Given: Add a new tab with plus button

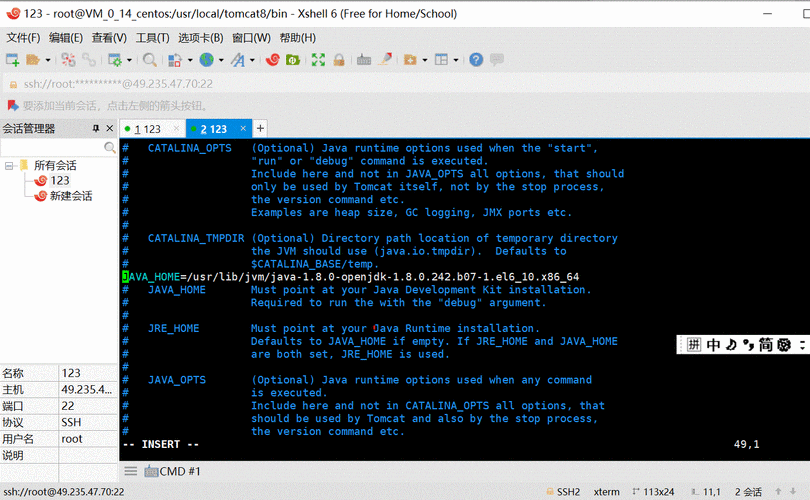Looking at the screenshot, I should point(260,128).
